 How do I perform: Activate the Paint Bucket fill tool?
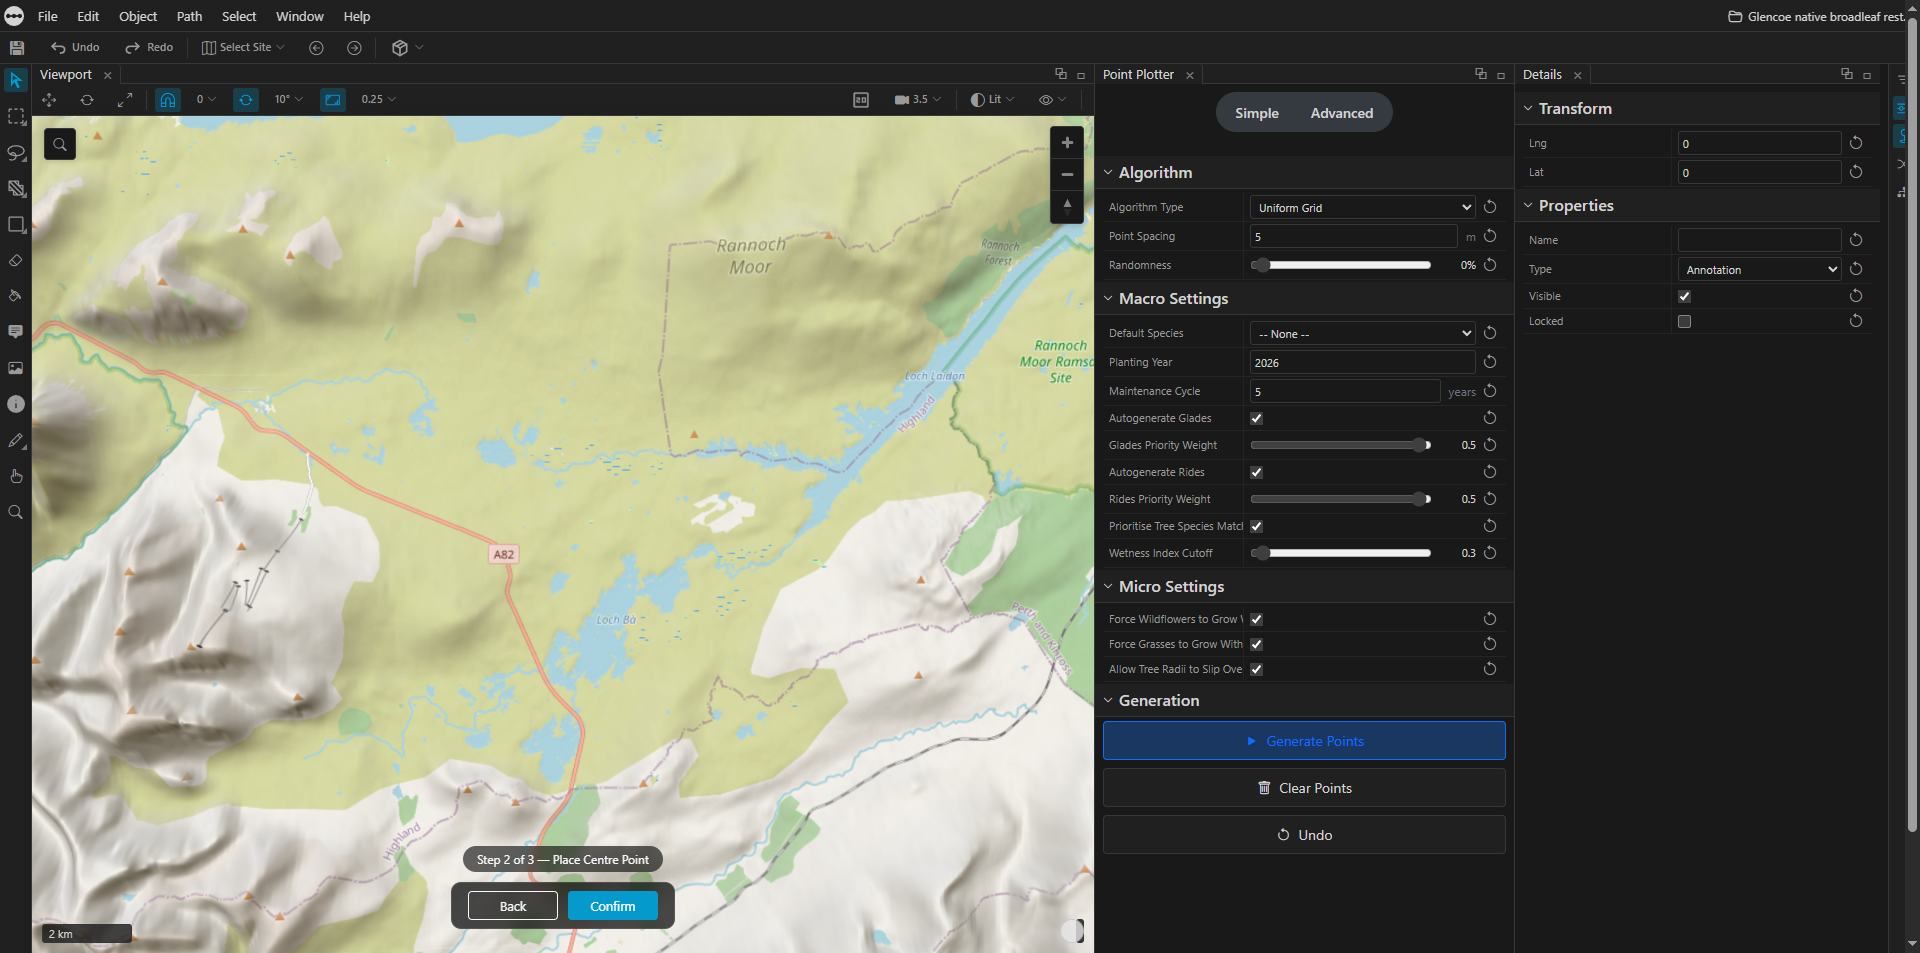pyautogui.click(x=16, y=296)
